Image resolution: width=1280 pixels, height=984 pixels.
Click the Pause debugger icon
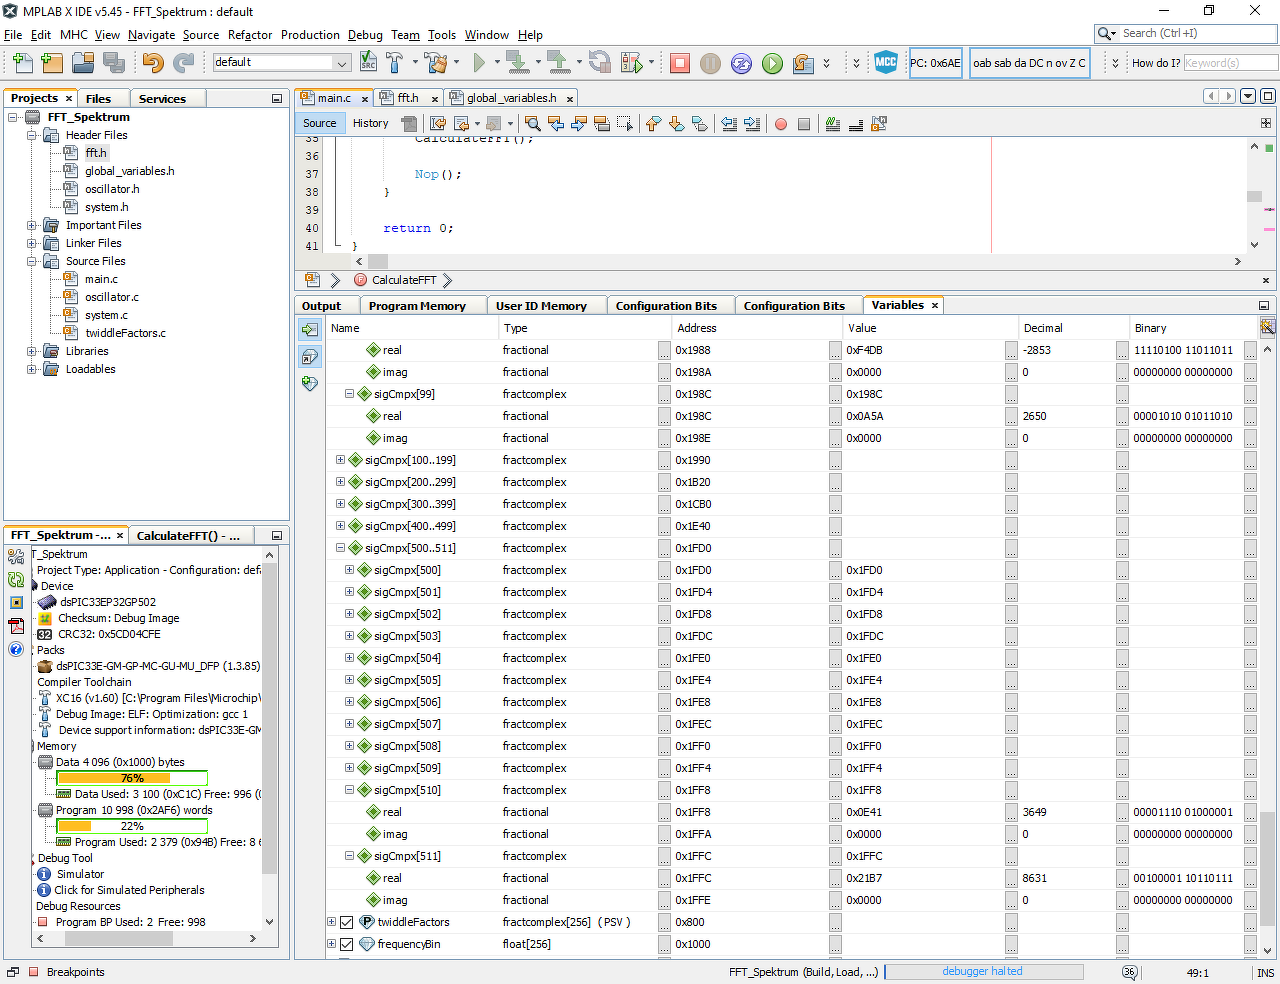pos(710,63)
